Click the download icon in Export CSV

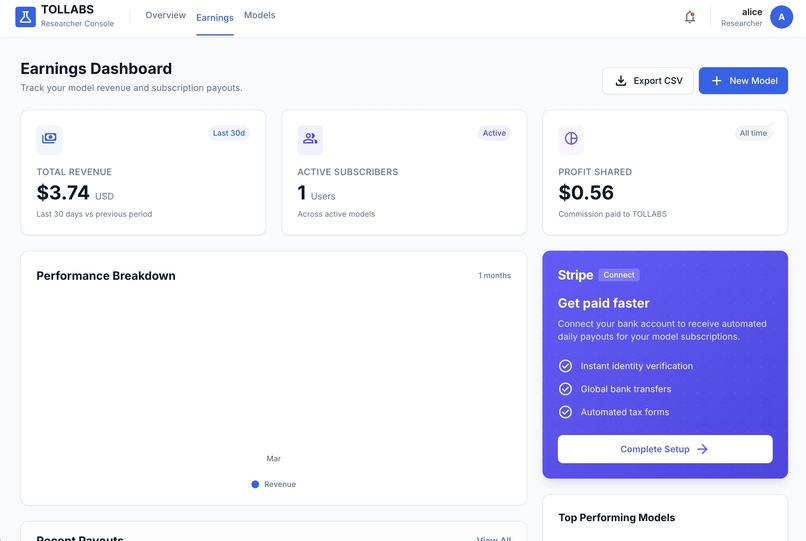621,81
